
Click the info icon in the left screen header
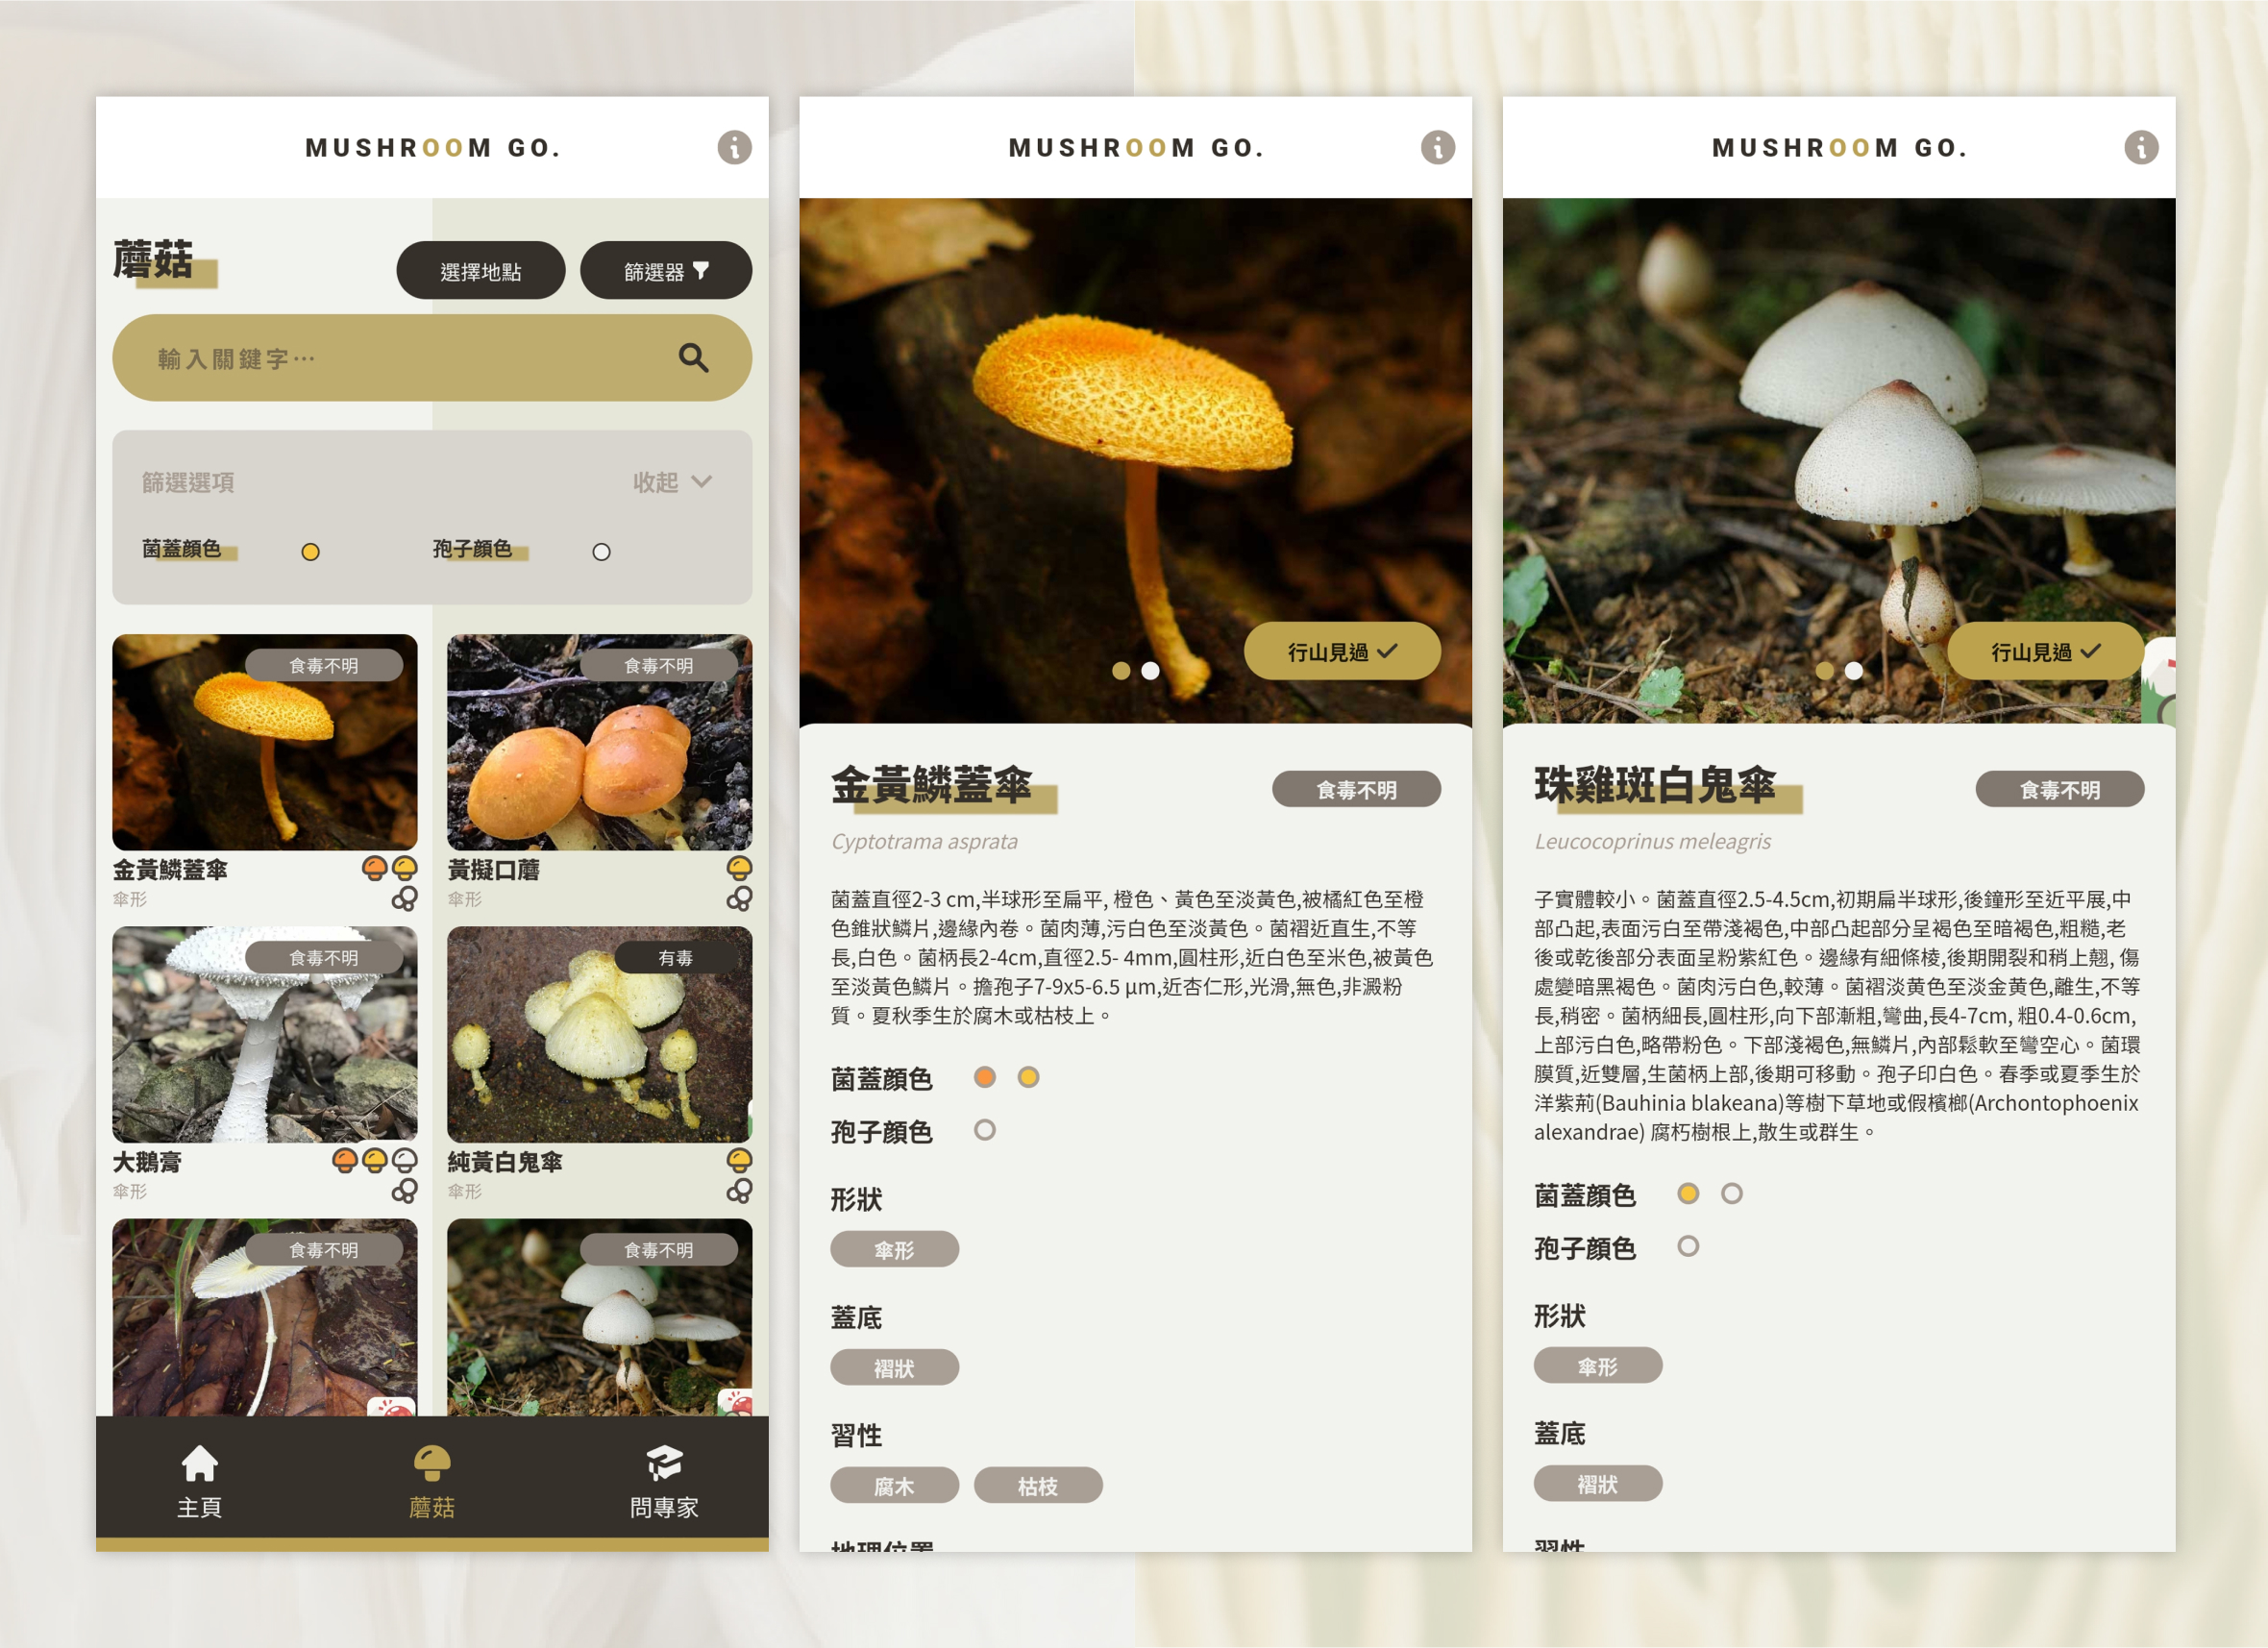click(x=734, y=148)
